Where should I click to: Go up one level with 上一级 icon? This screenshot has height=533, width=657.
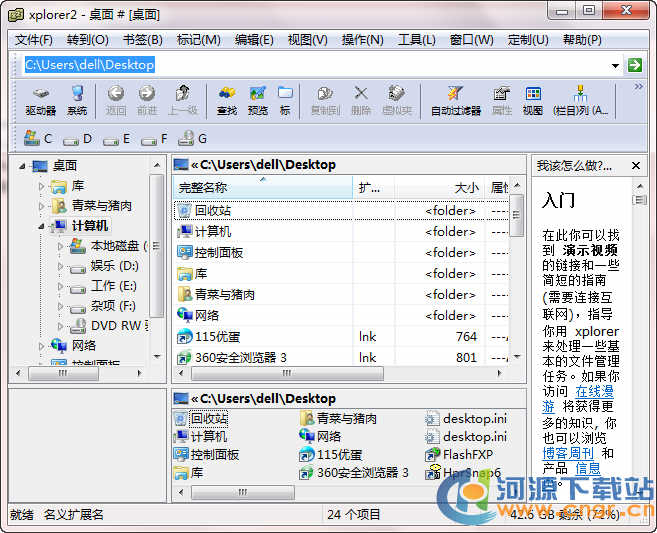point(183,101)
